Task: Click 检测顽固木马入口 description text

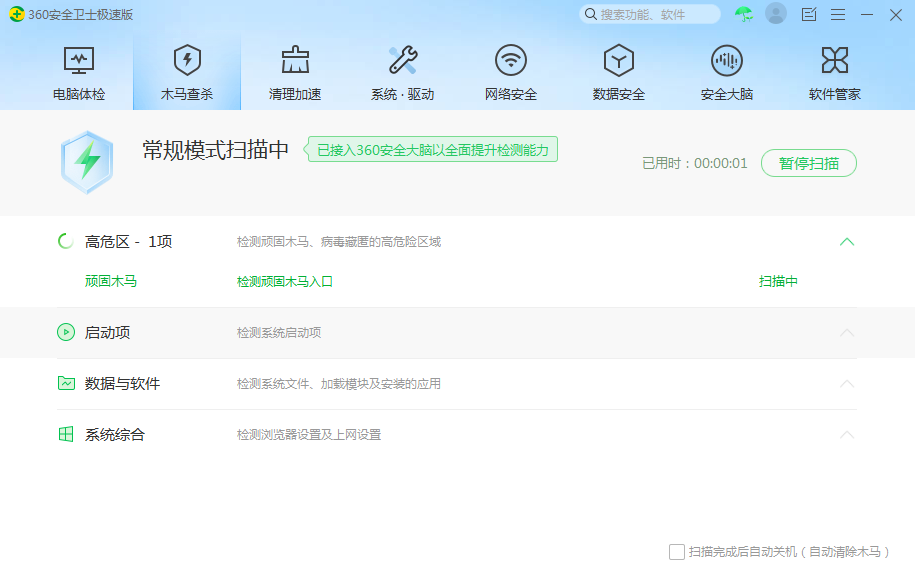Action: tap(285, 281)
